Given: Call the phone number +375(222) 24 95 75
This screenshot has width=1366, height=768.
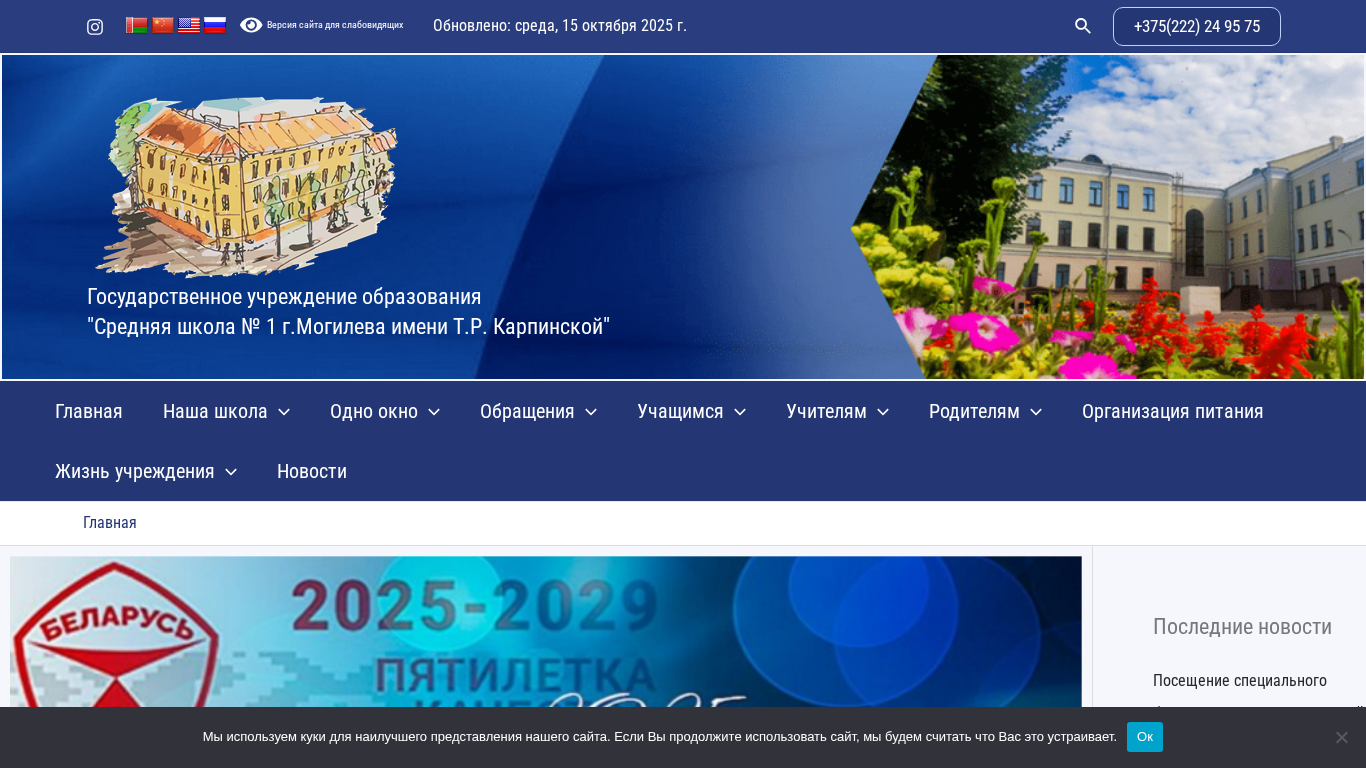Looking at the screenshot, I should coord(1197,26).
